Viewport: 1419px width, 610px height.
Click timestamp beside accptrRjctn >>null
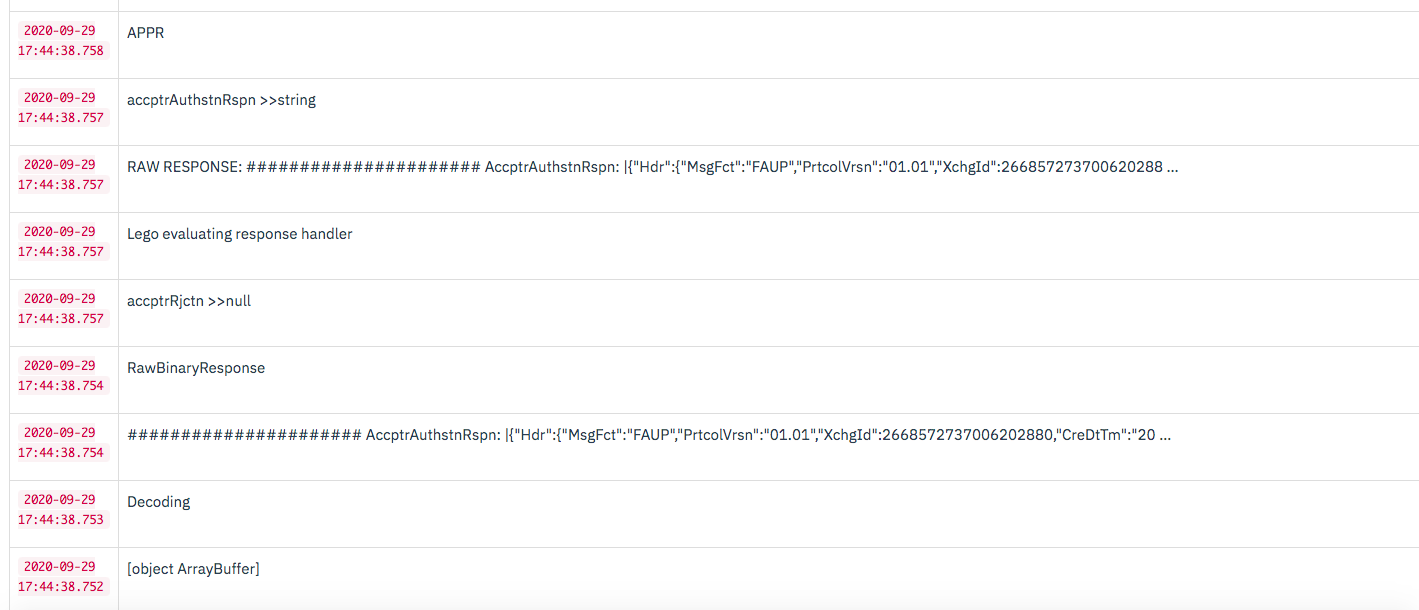[x=61, y=309]
